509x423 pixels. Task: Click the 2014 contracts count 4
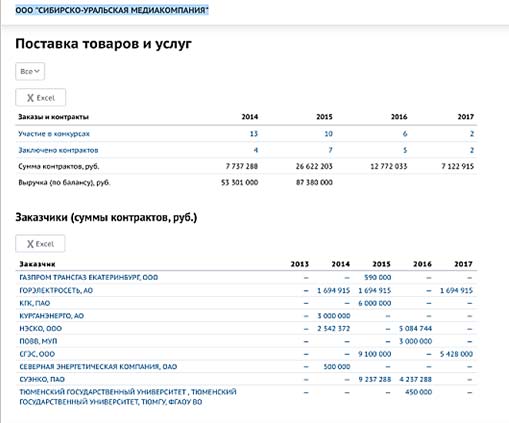pyautogui.click(x=256, y=150)
